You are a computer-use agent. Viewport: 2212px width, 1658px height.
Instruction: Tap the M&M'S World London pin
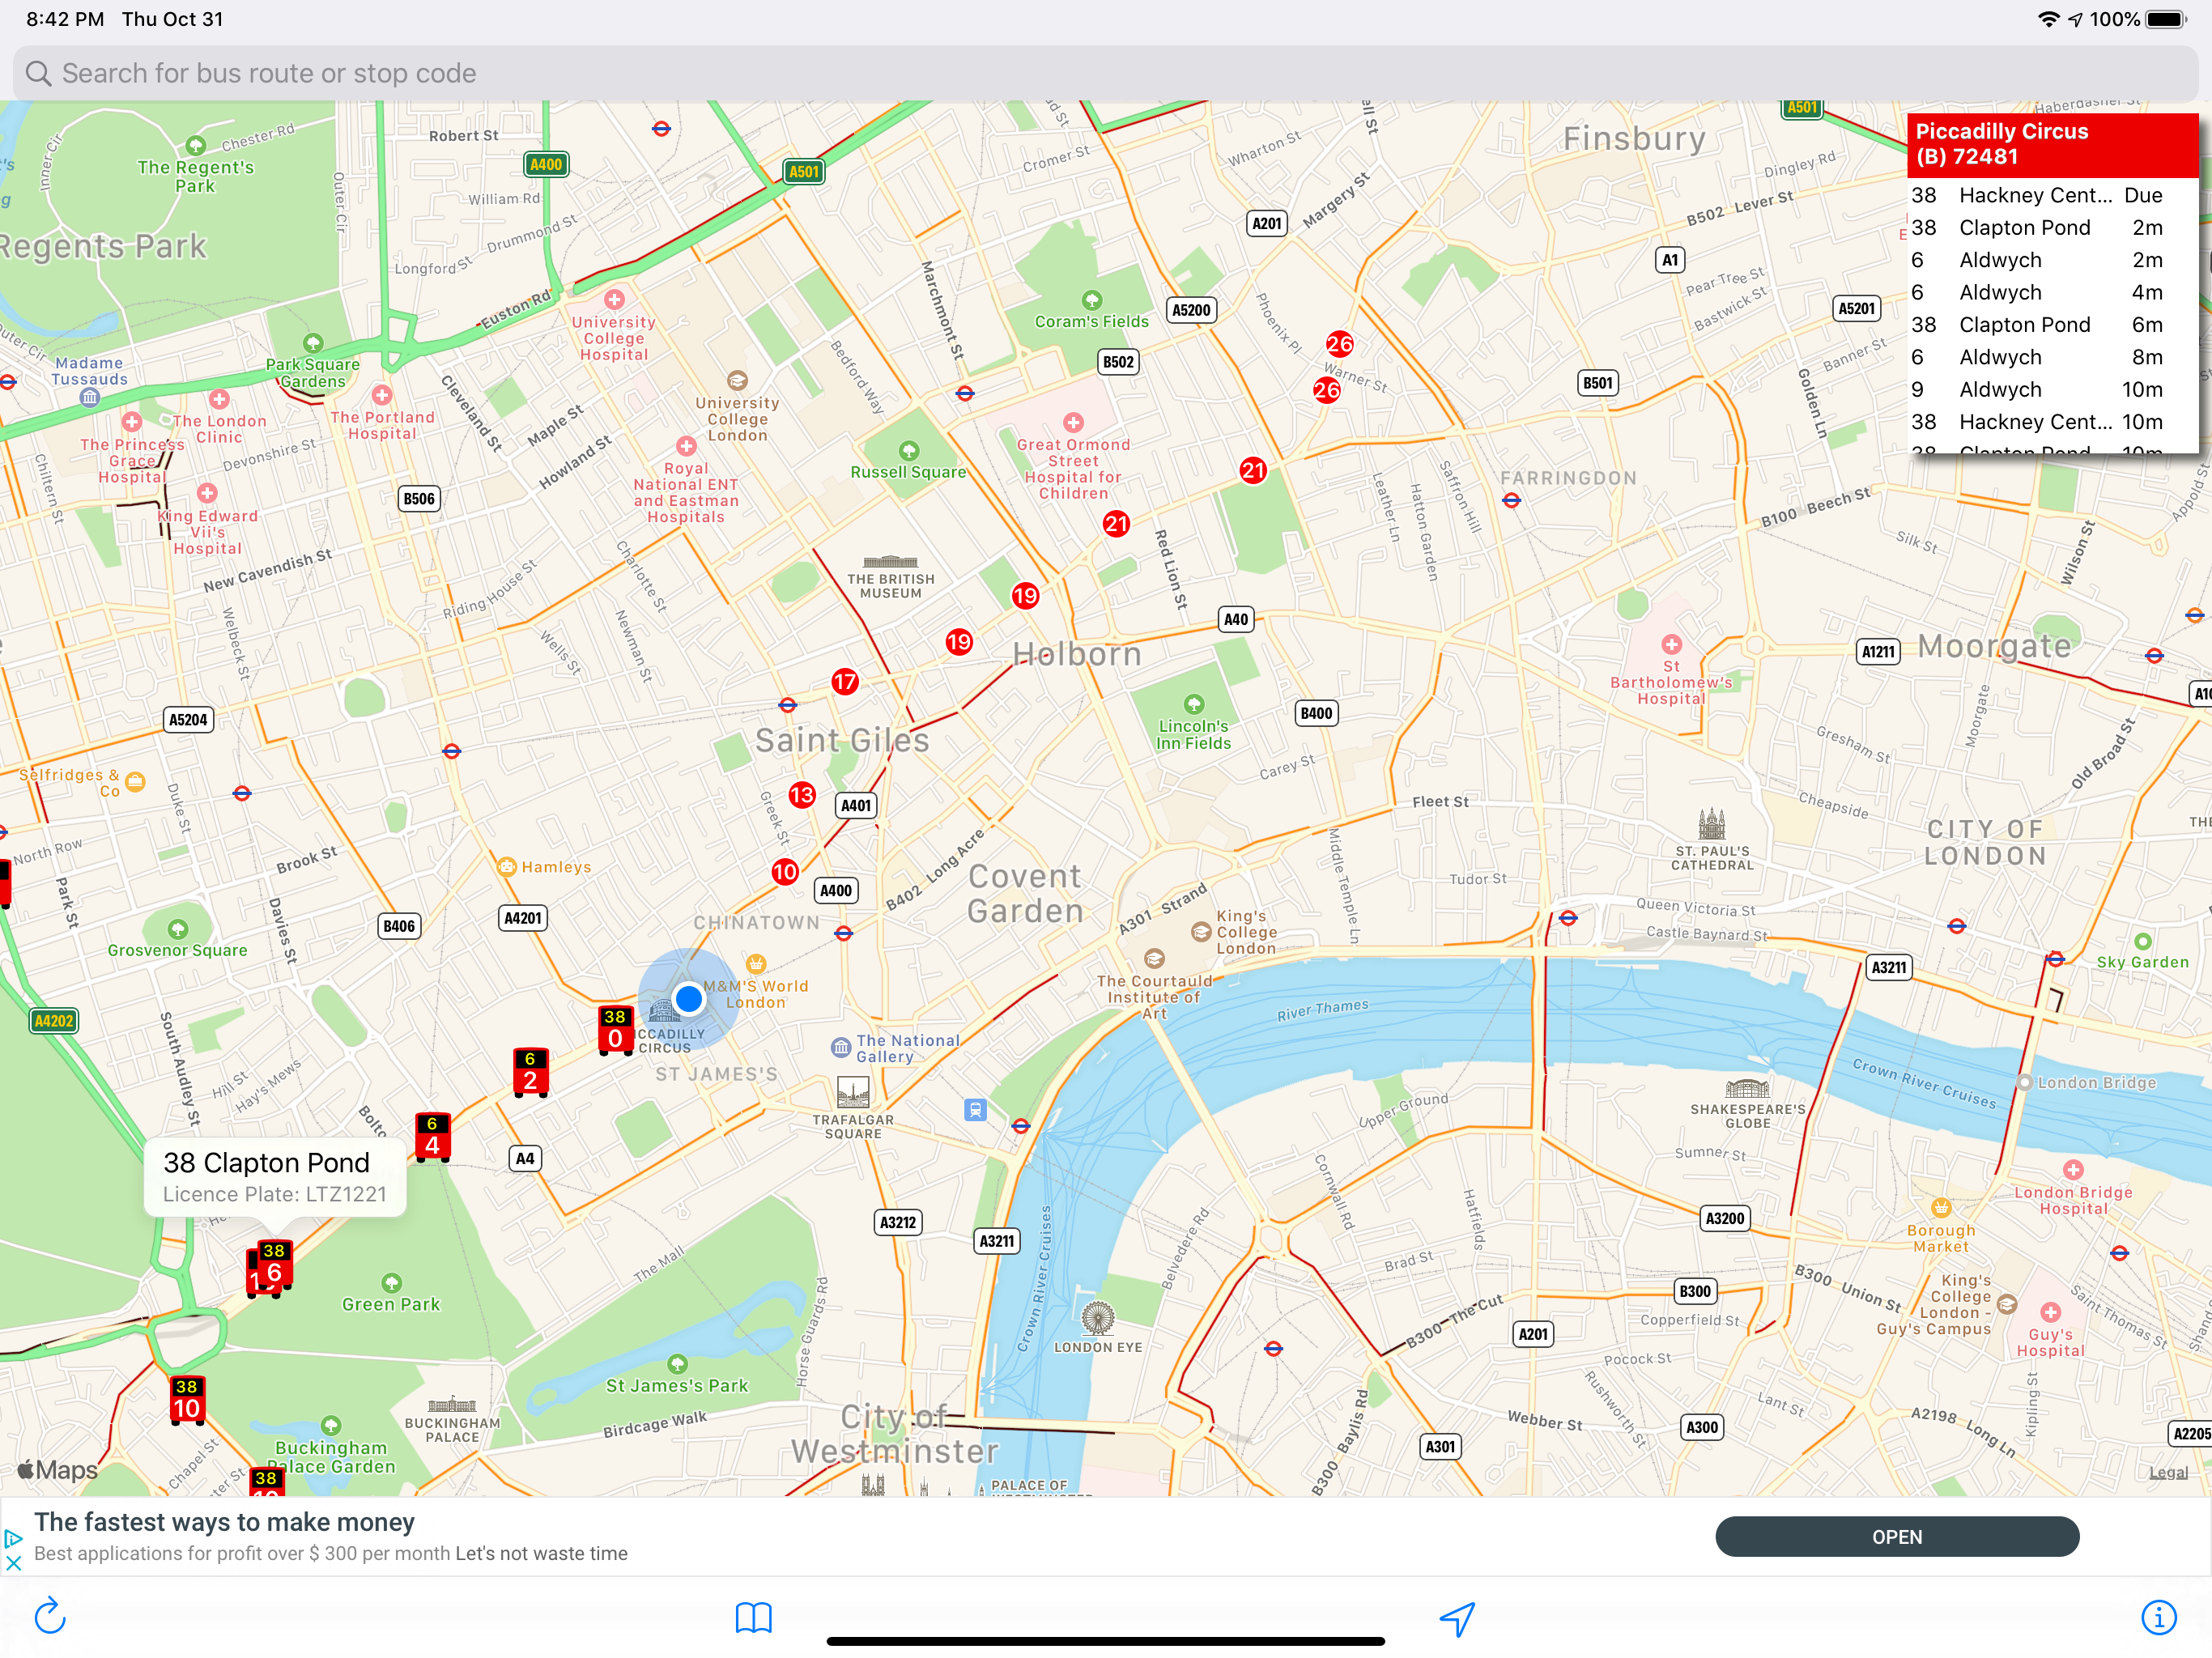tap(756, 964)
